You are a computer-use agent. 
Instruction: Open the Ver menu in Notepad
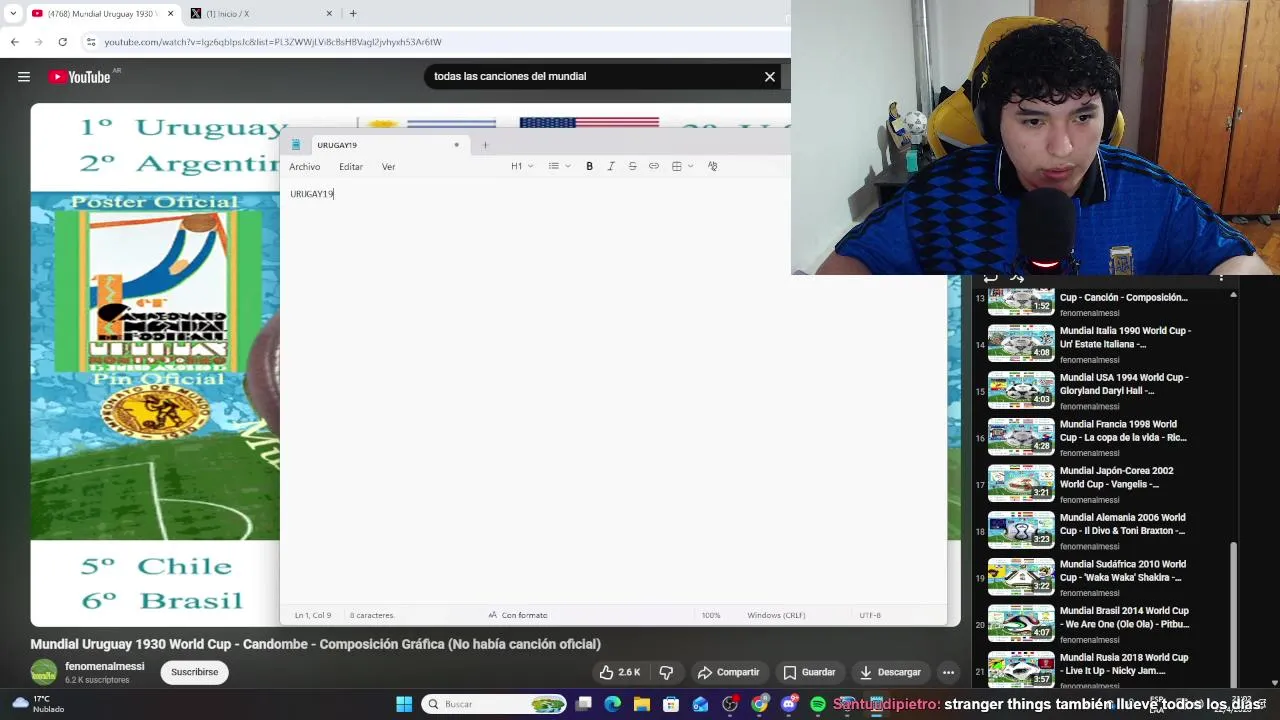(x=388, y=167)
